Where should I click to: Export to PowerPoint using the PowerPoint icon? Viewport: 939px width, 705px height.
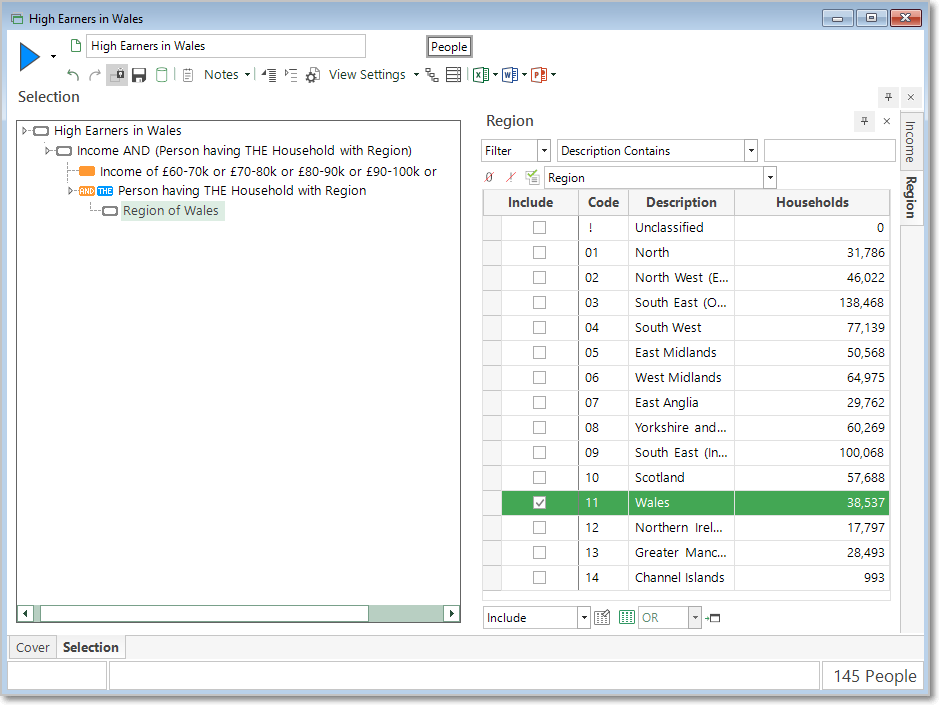539,75
